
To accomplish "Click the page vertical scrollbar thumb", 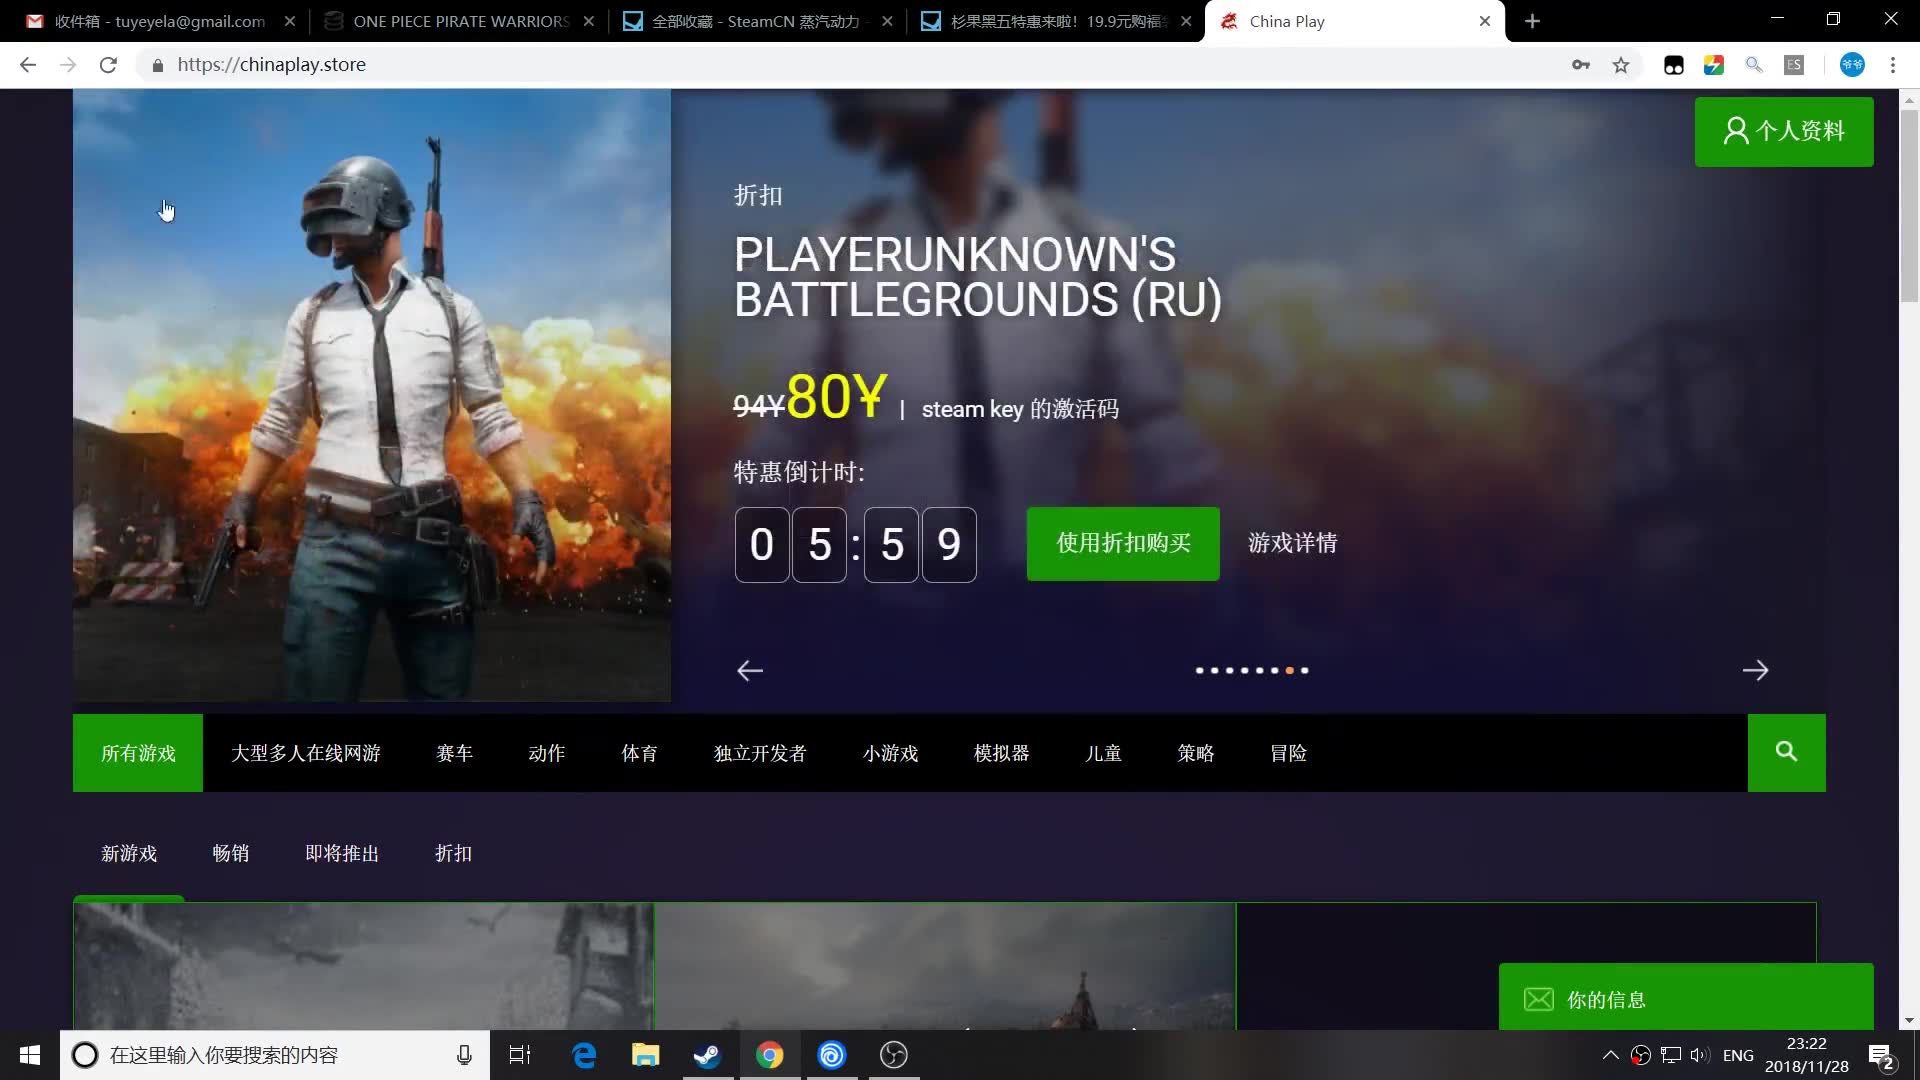I will tap(1909, 205).
